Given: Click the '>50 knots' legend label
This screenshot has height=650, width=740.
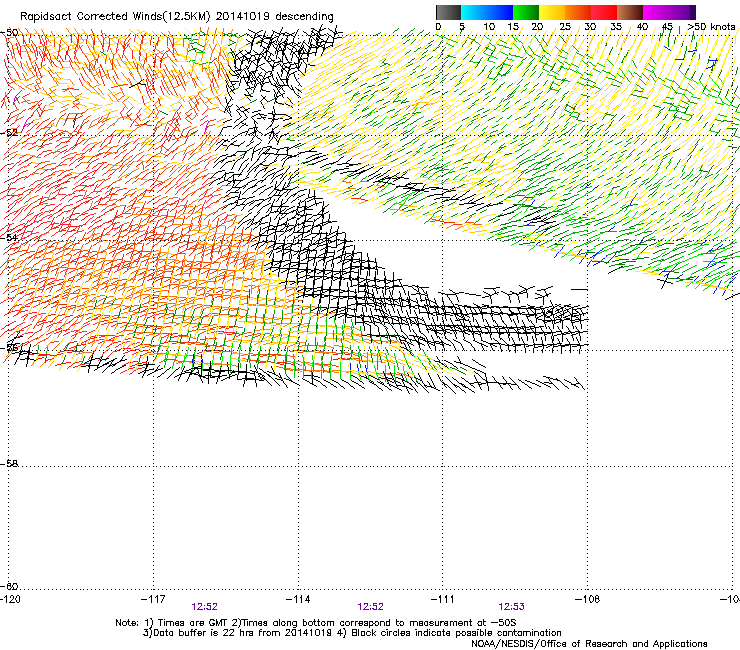Looking at the screenshot, I should click(711, 26).
